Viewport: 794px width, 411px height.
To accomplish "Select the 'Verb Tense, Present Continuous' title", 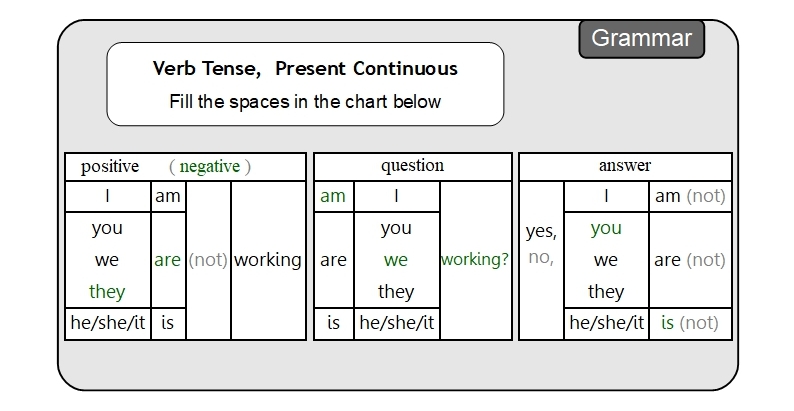I will tap(305, 69).
